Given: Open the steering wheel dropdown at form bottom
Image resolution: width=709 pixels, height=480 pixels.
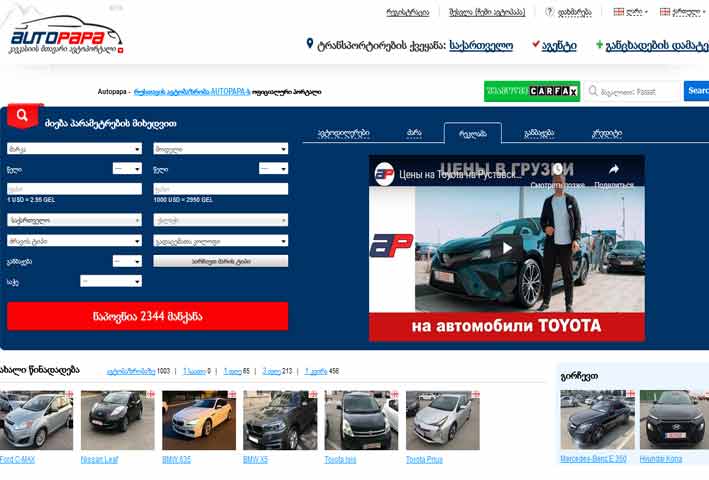Looking at the screenshot, I should pos(111,281).
